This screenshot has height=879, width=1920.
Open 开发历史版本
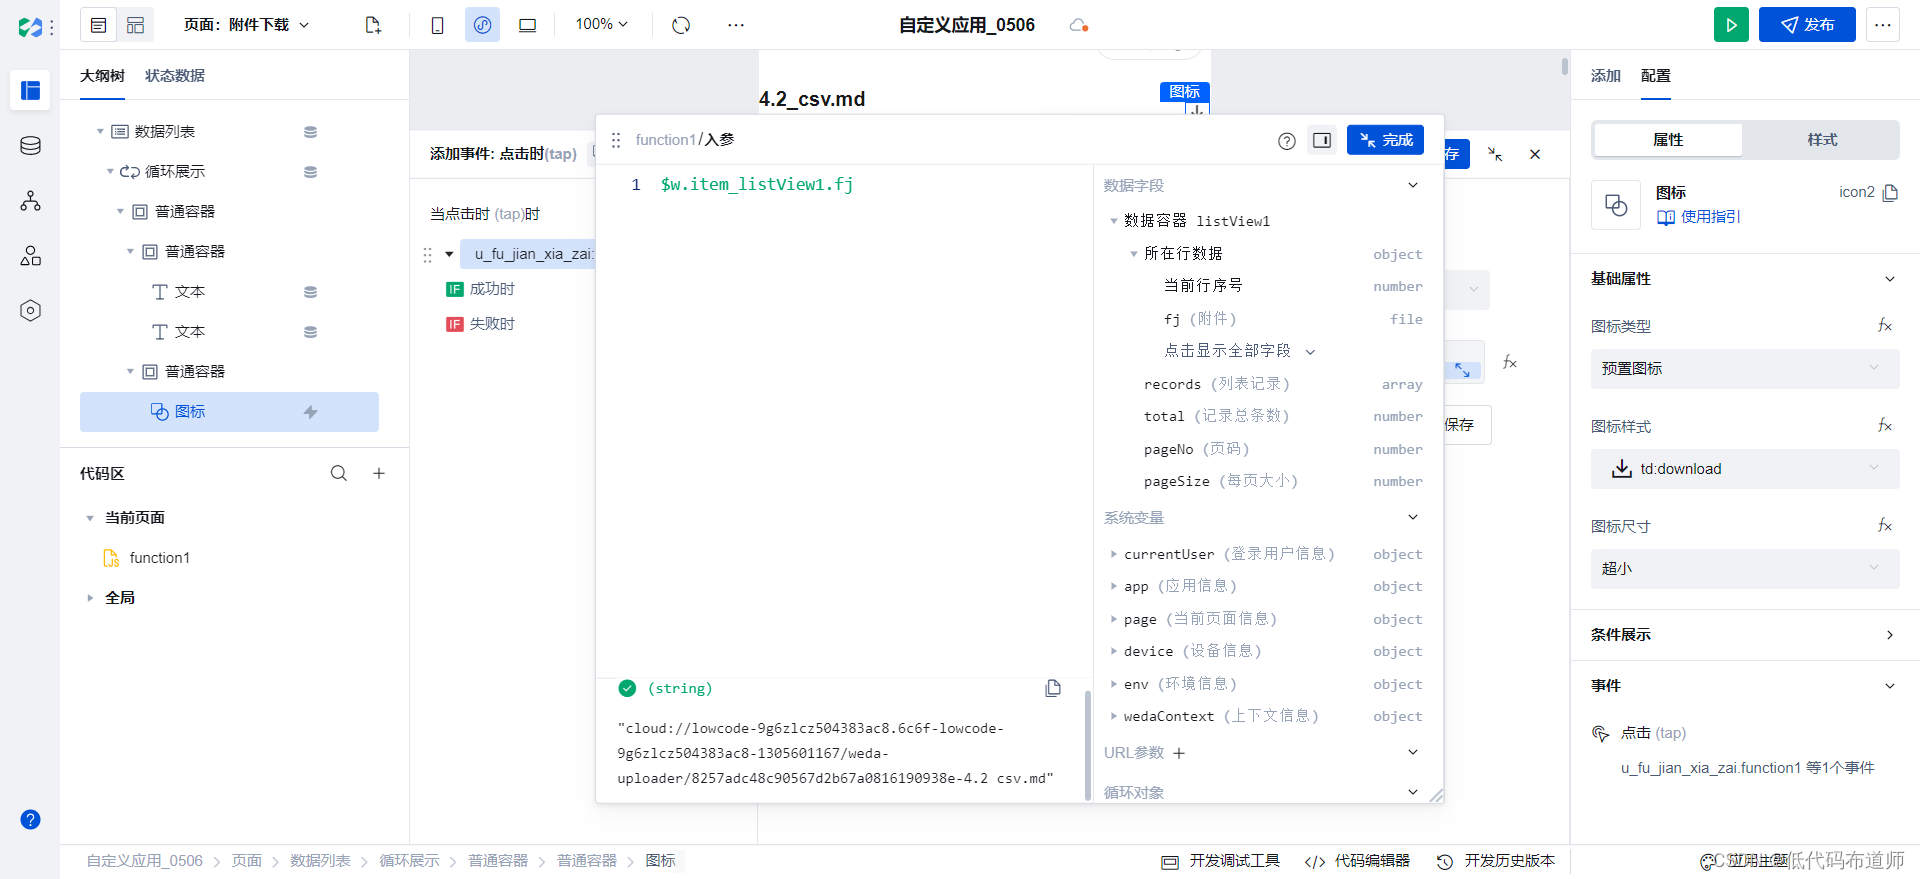(1496, 861)
